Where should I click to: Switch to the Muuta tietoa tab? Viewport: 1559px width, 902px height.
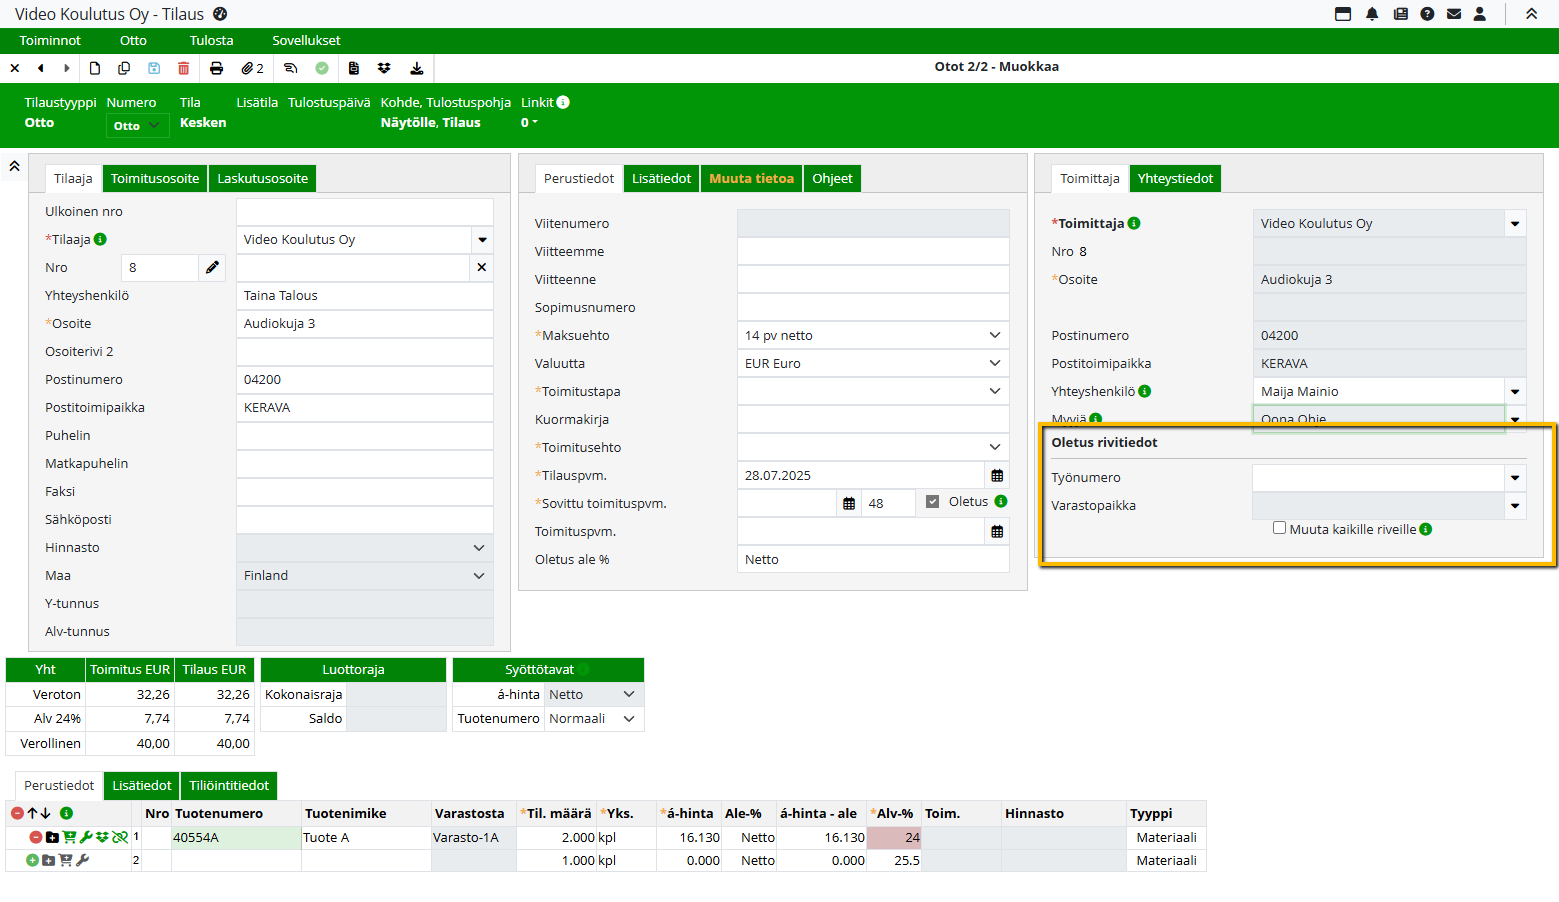pyautogui.click(x=751, y=179)
